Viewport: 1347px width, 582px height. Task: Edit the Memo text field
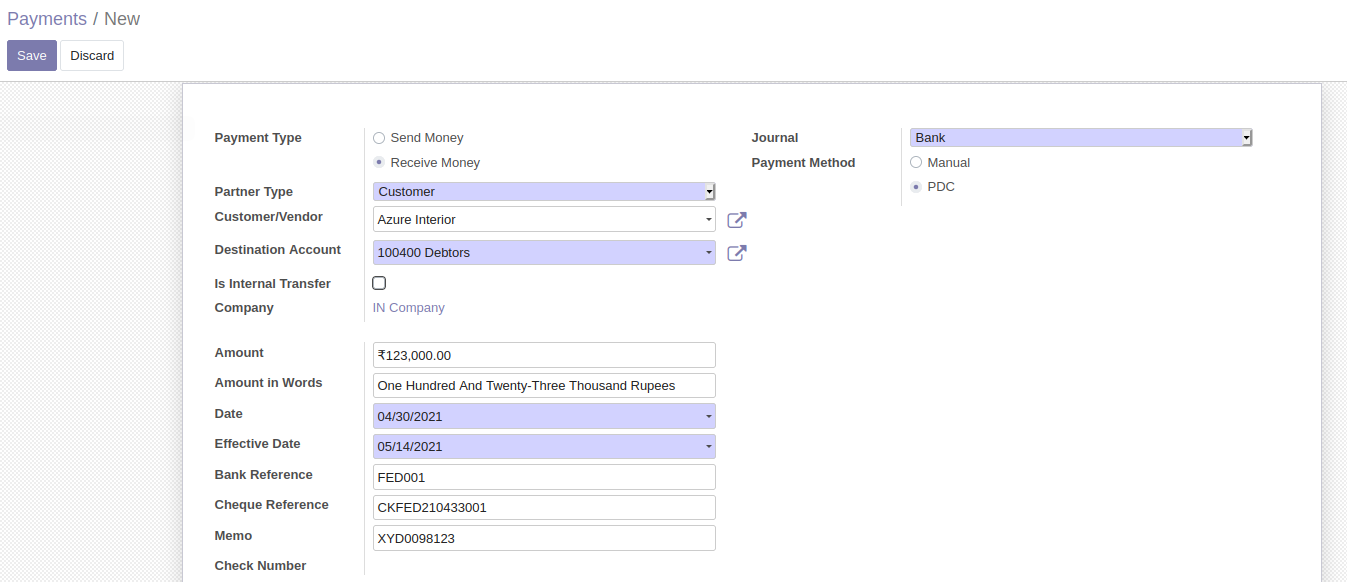coord(544,538)
